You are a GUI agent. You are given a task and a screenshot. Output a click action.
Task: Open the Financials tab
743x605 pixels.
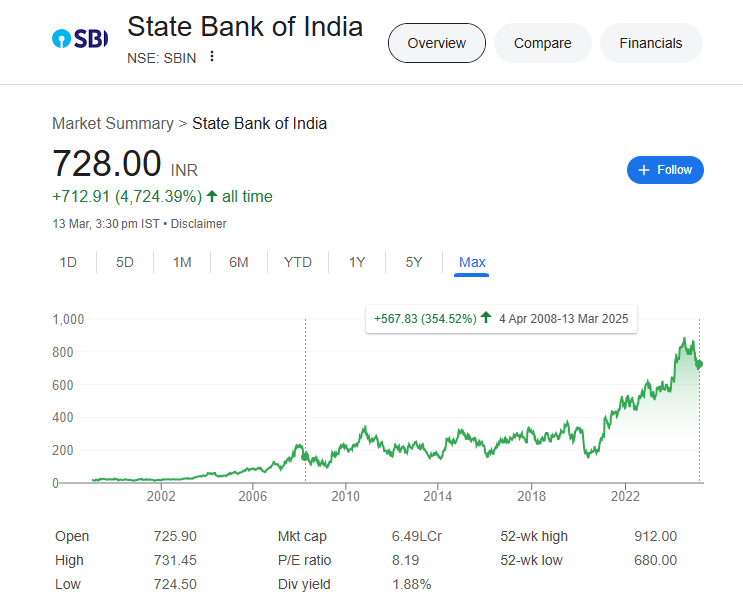click(650, 43)
